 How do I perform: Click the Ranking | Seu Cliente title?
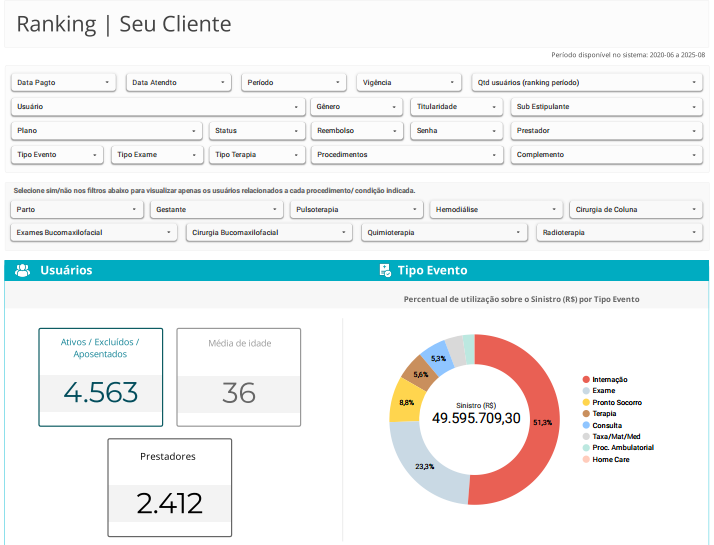click(124, 24)
